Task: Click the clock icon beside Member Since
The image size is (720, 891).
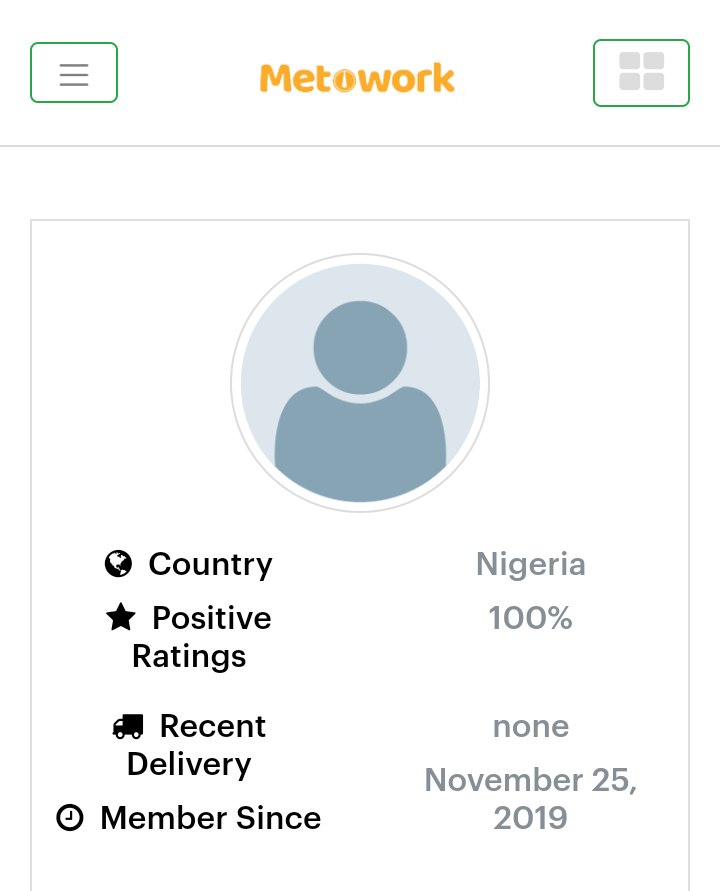Action: (x=70, y=818)
